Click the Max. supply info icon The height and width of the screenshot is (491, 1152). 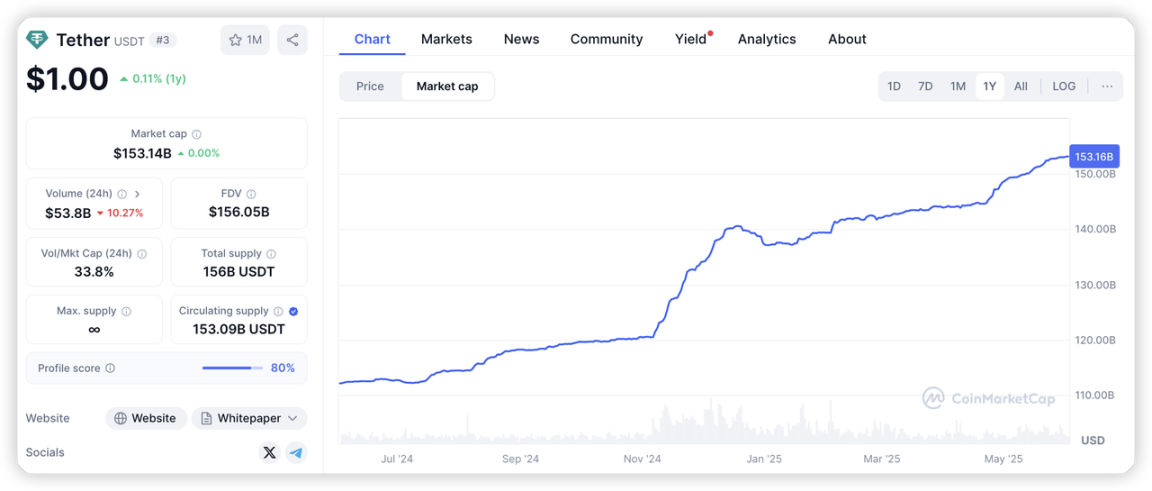[x=126, y=312]
